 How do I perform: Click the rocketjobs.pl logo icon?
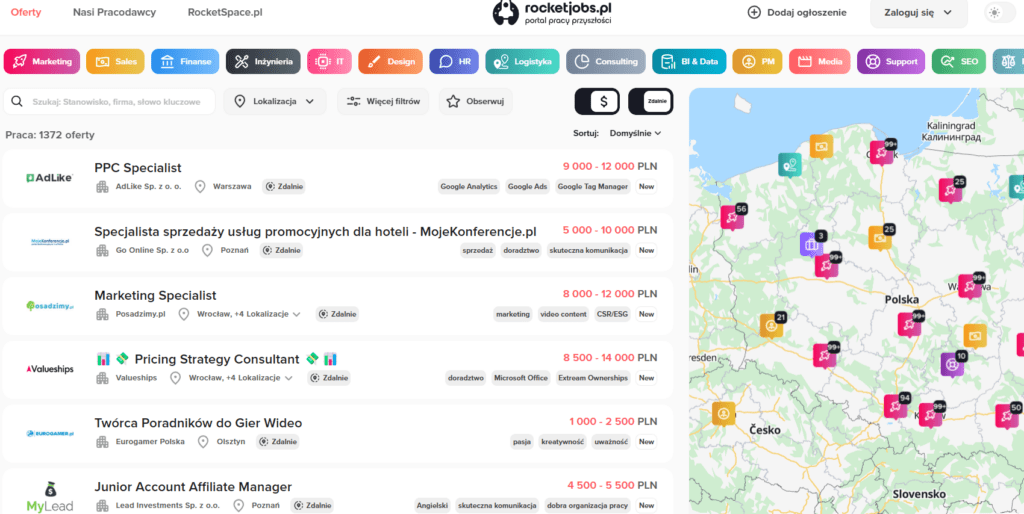[x=506, y=12]
